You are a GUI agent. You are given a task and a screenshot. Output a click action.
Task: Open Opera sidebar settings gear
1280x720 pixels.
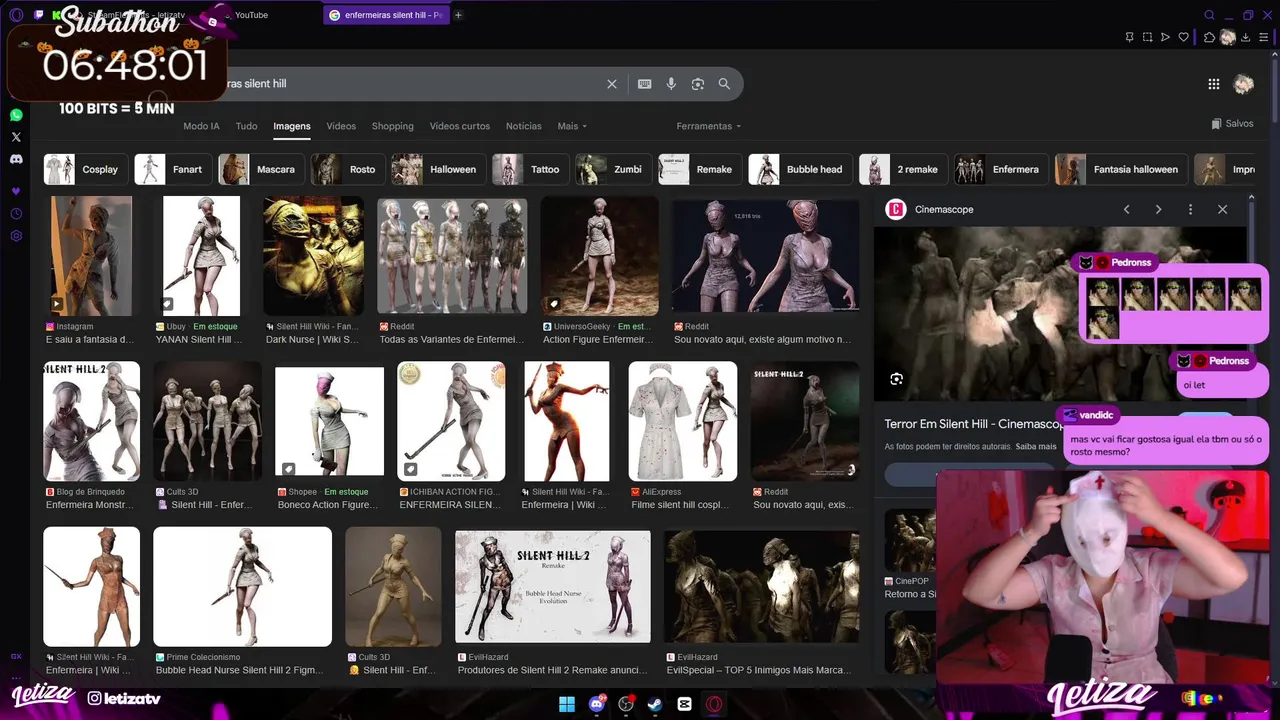(16, 236)
